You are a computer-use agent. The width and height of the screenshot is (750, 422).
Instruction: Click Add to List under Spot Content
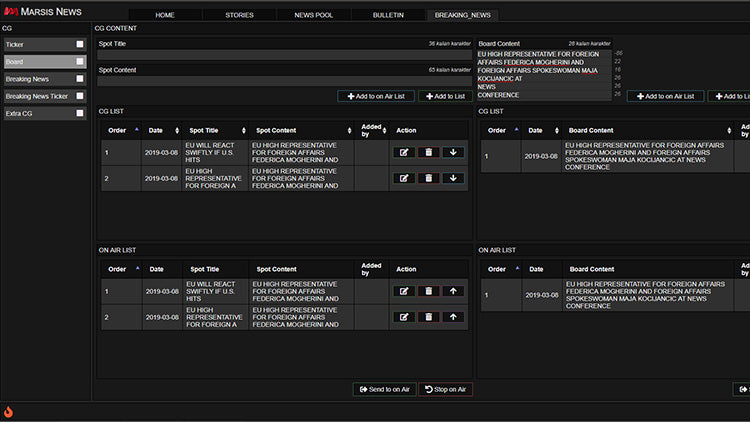(445, 96)
